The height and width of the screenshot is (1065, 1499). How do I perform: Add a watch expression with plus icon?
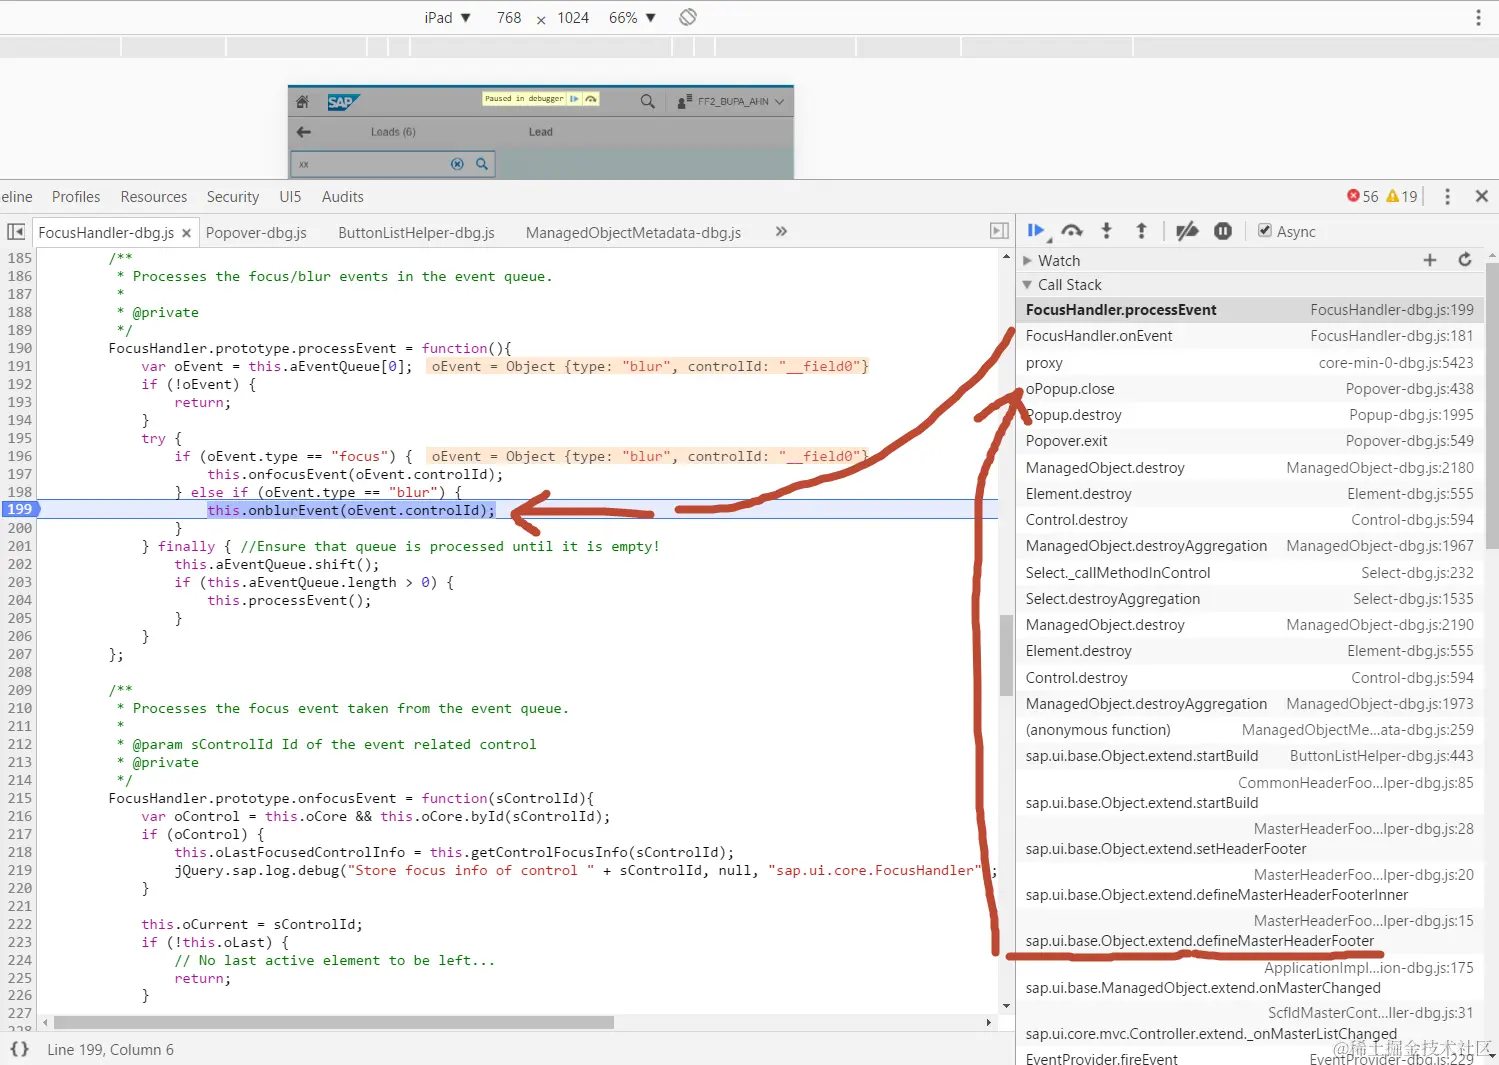(1430, 260)
